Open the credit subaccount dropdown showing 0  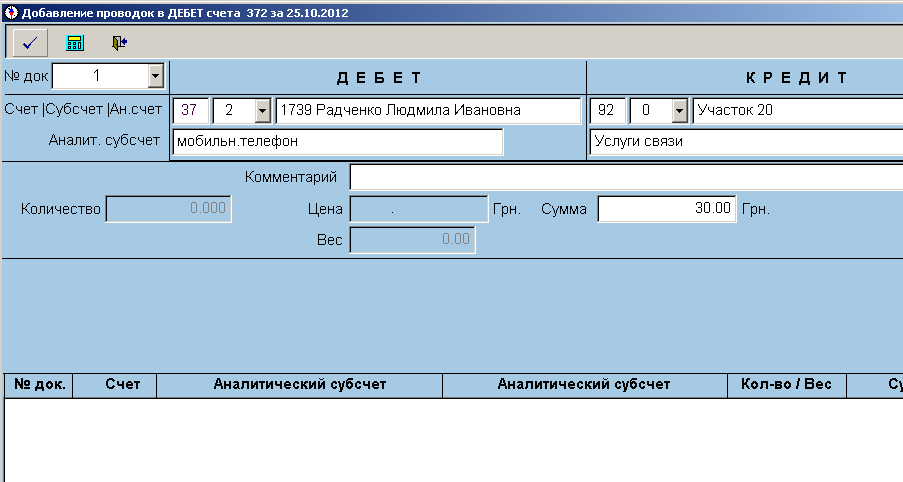coord(680,111)
